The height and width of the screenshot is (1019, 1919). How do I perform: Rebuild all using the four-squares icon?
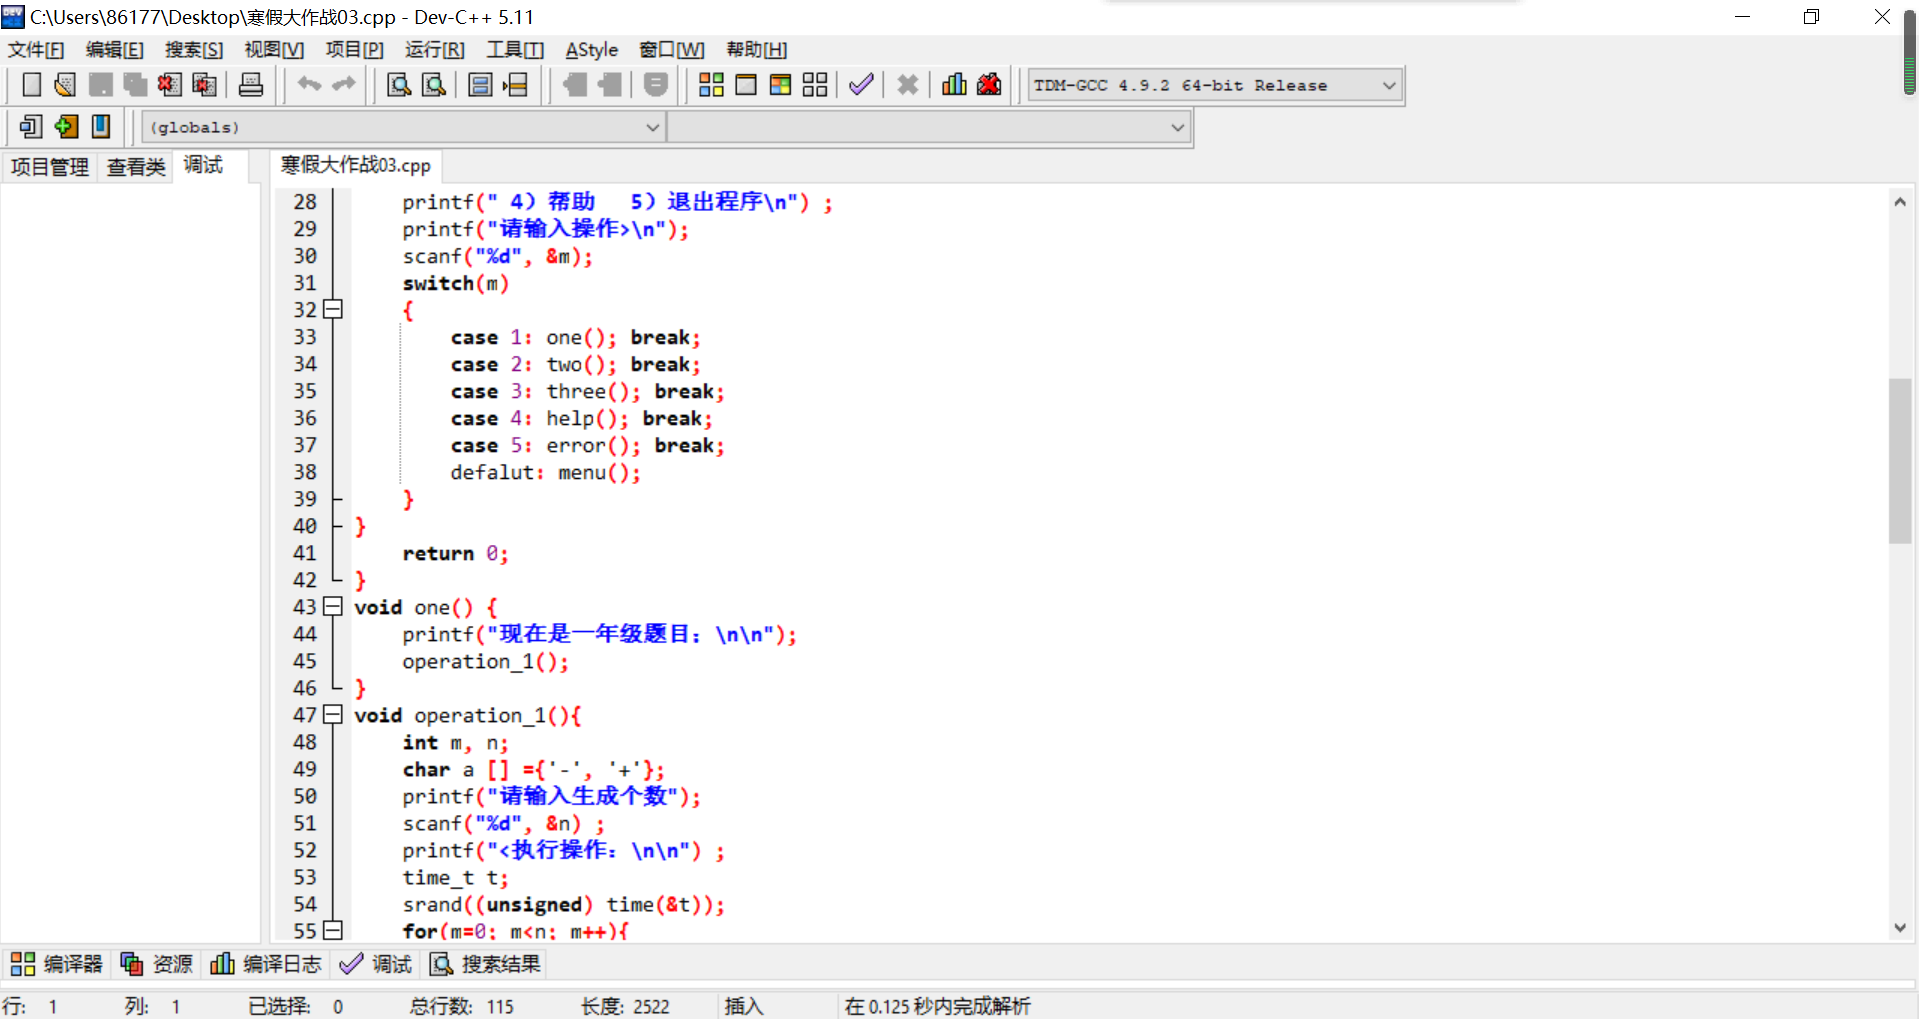click(815, 85)
